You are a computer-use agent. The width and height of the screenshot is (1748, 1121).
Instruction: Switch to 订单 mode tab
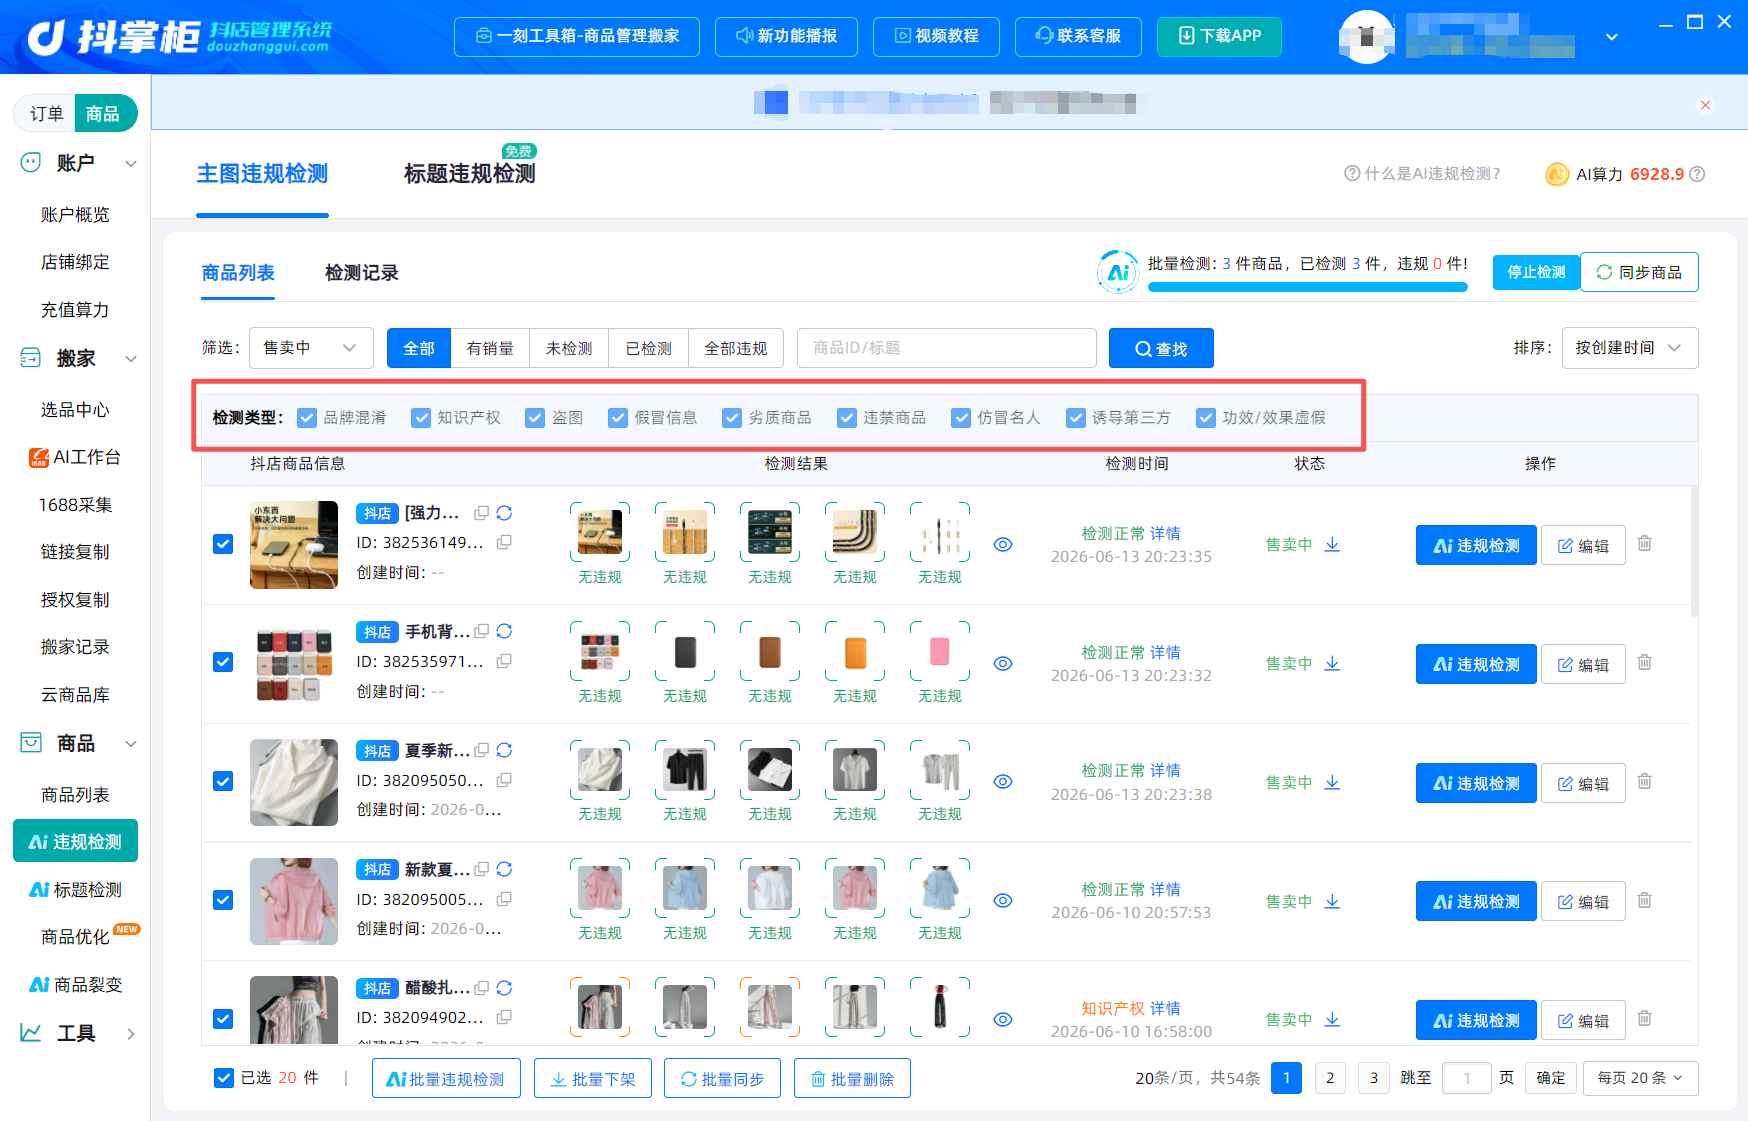point(47,114)
